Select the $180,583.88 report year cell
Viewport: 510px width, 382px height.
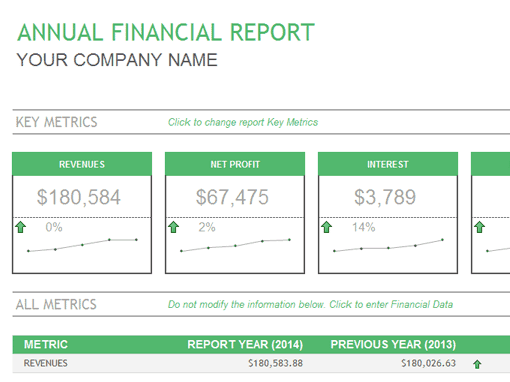point(275,363)
